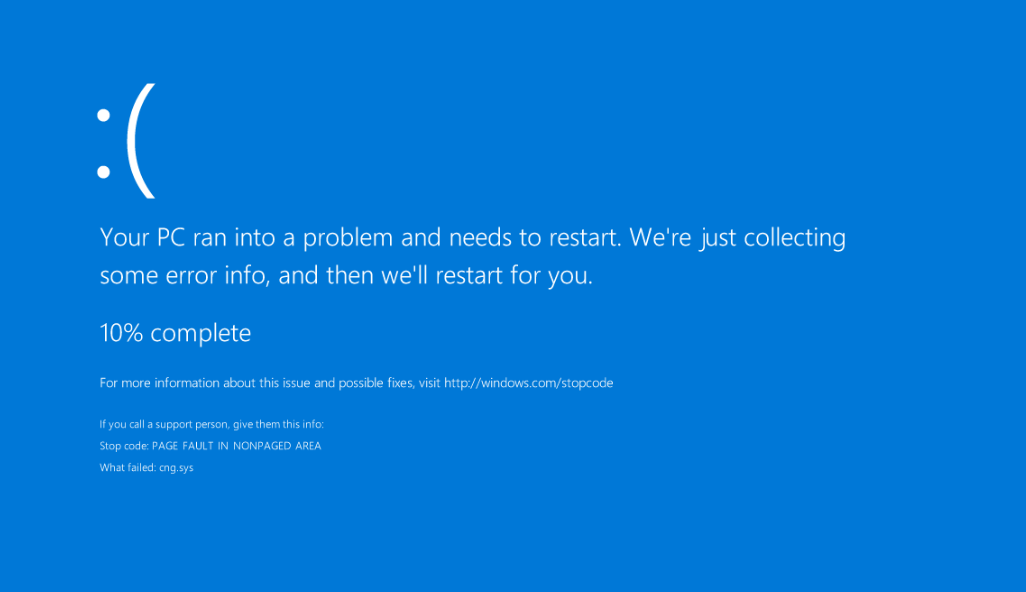Click the "If you call a support person" line

[x=167, y=425]
